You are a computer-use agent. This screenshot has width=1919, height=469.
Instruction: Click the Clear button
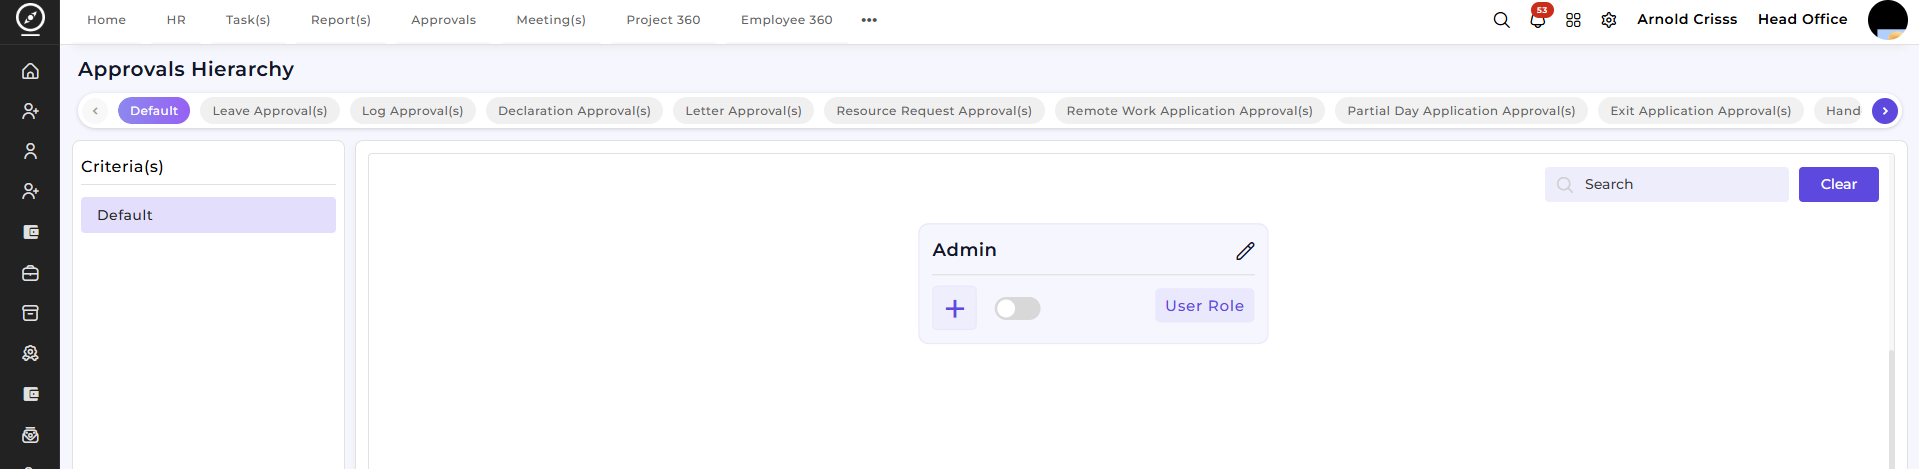point(1838,185)
